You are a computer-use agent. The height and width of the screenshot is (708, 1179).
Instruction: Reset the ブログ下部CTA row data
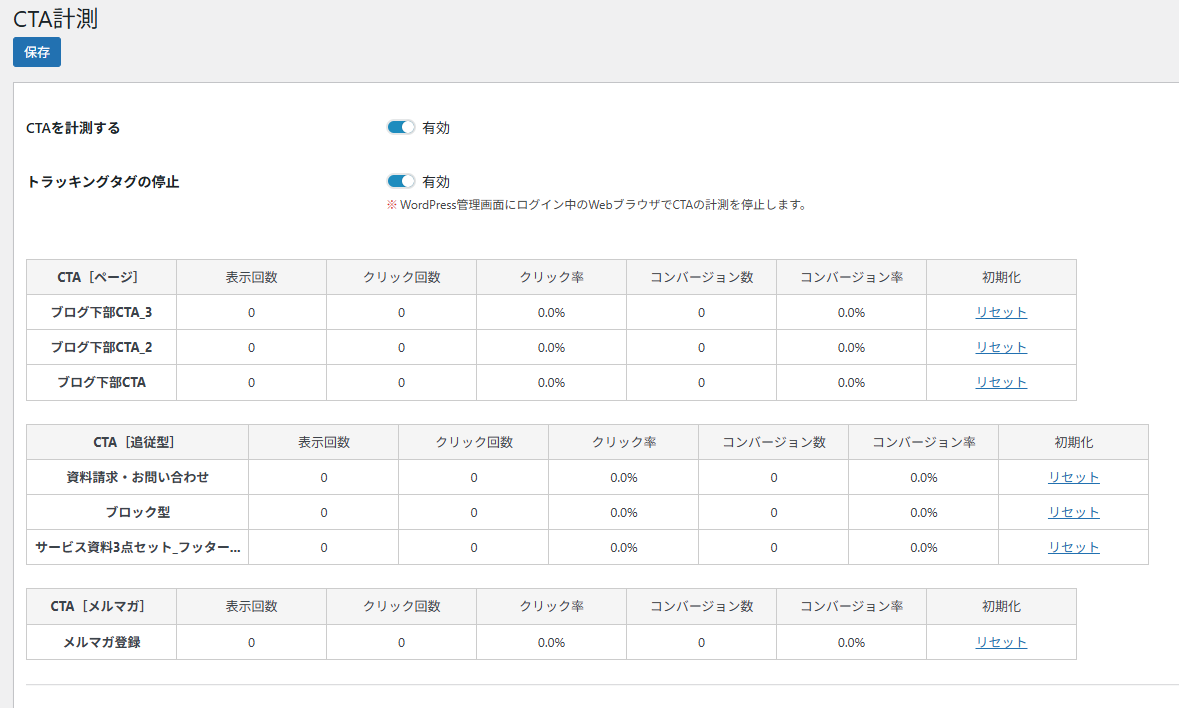(x=1001, y=382)
